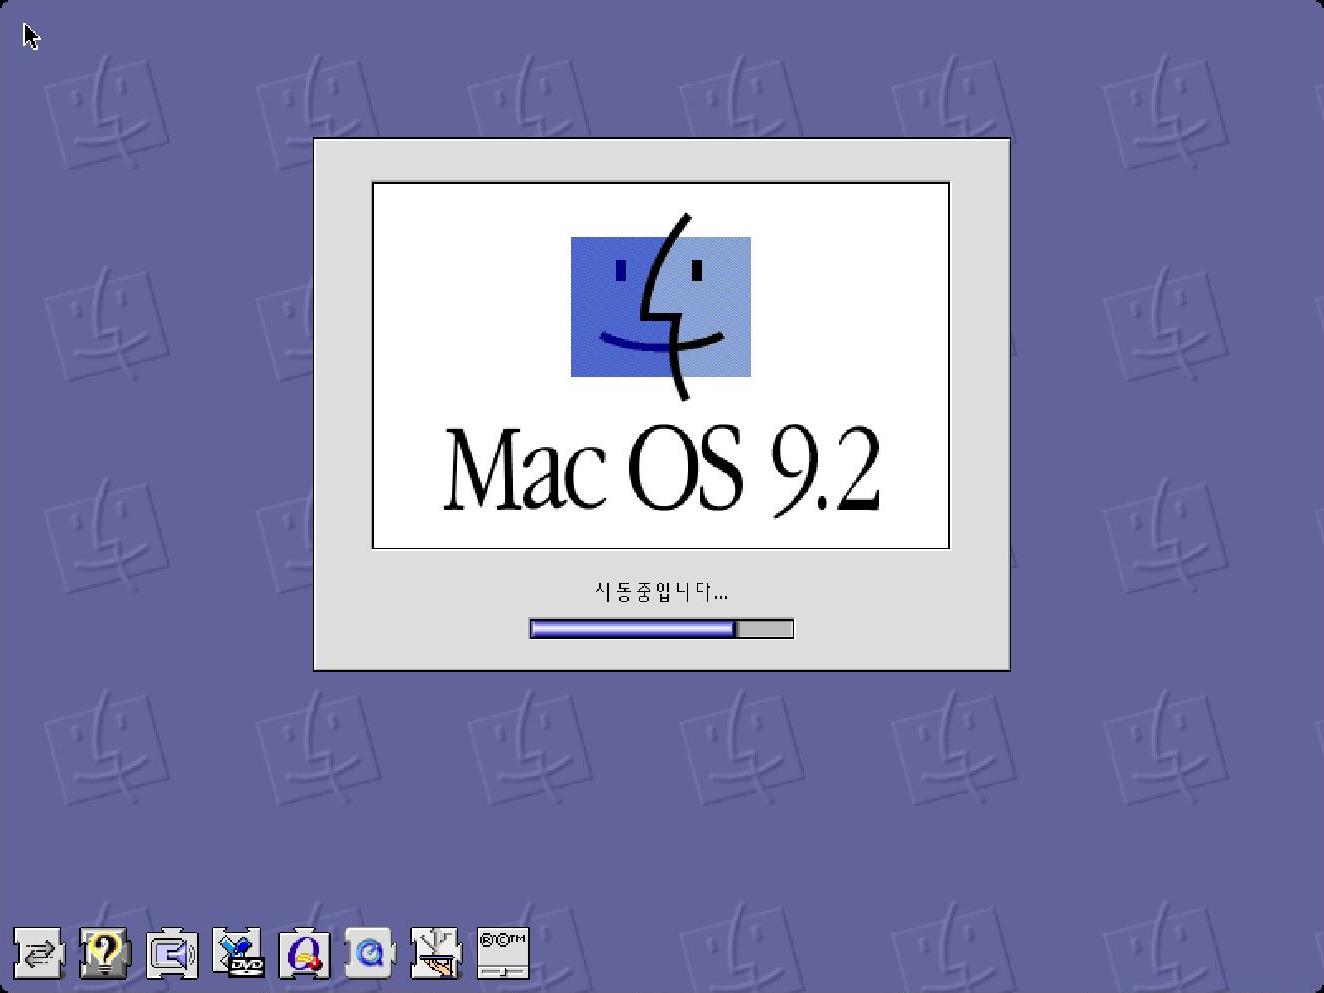Click the Finder face logo

[661, 307]
